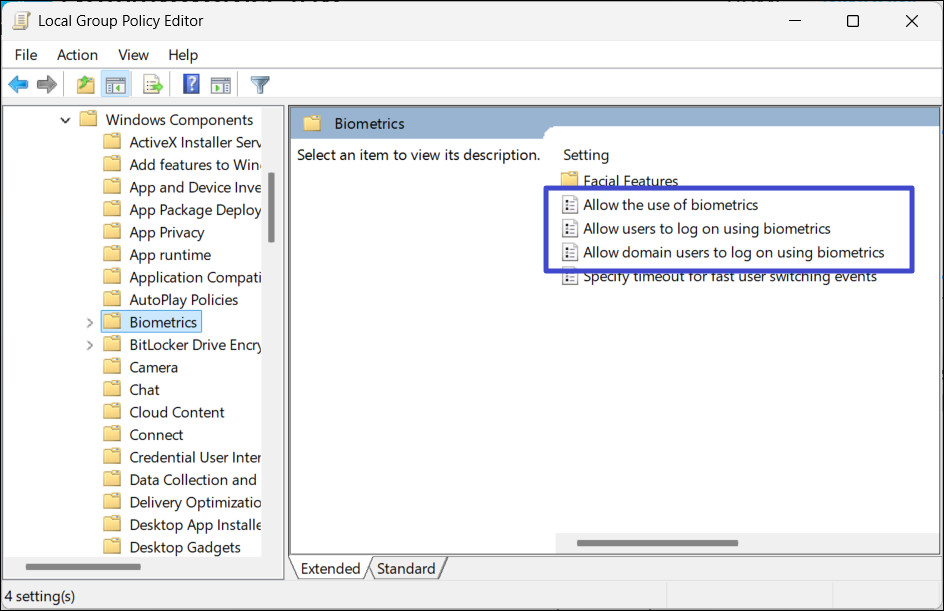
Task: Expand the BitLocker Drive Encryption node
Action: (90, 345)
